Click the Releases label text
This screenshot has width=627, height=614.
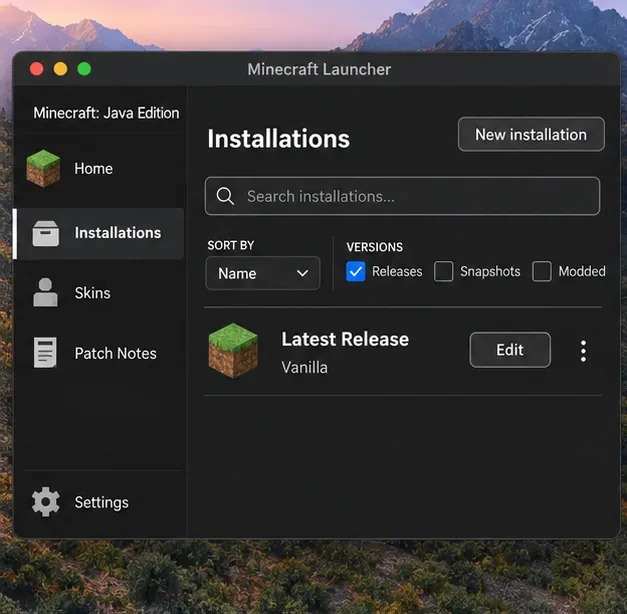click(x=397, y=272)
